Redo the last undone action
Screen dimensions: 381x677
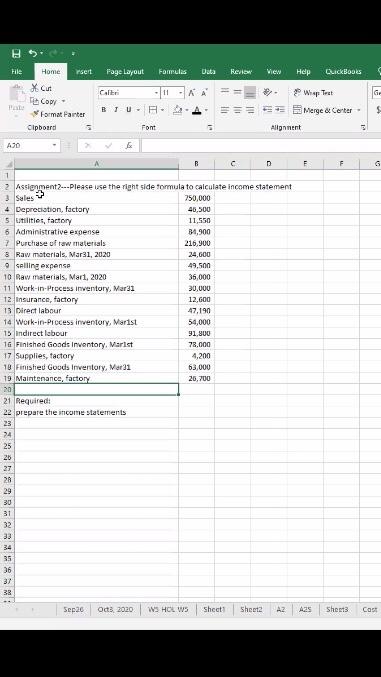(54, 53)
